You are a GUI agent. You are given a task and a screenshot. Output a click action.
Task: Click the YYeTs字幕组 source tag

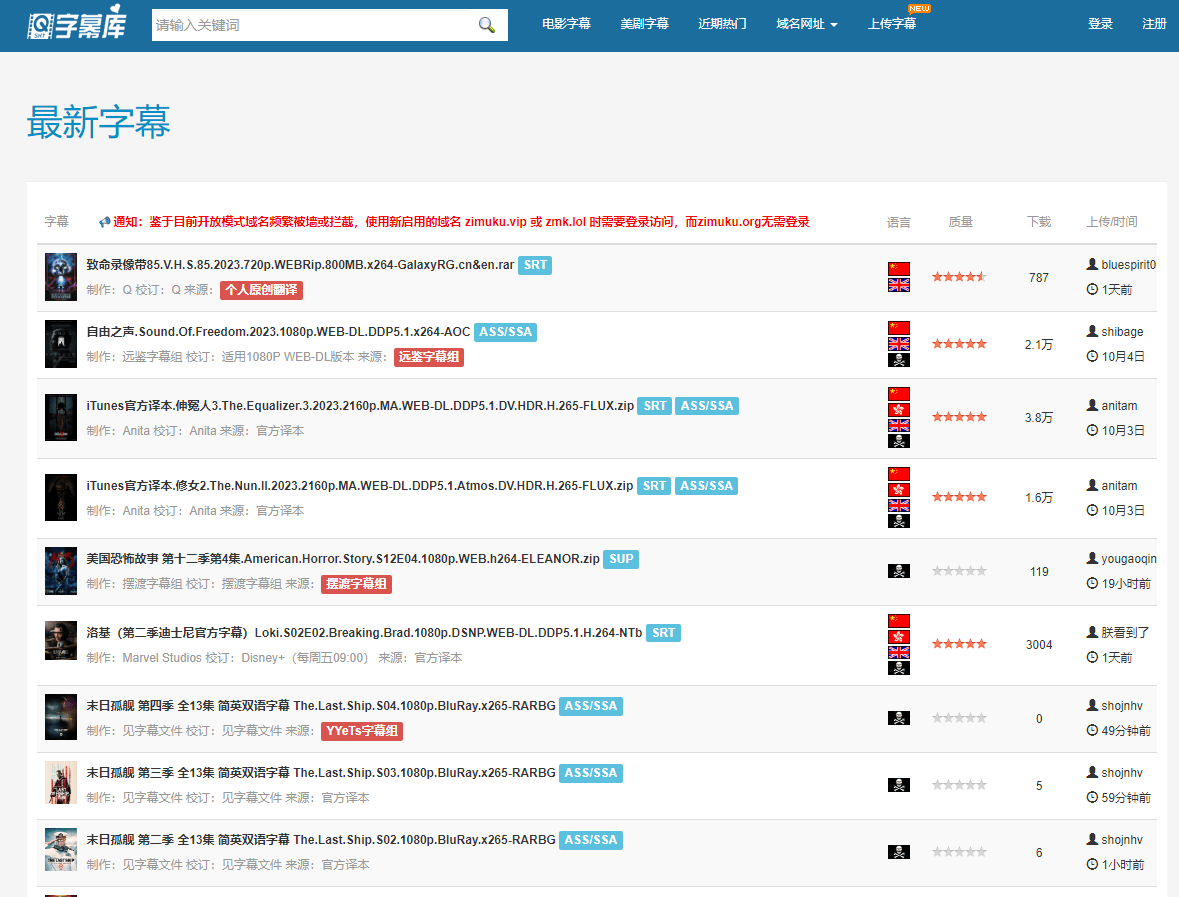[x=362, y=731]
